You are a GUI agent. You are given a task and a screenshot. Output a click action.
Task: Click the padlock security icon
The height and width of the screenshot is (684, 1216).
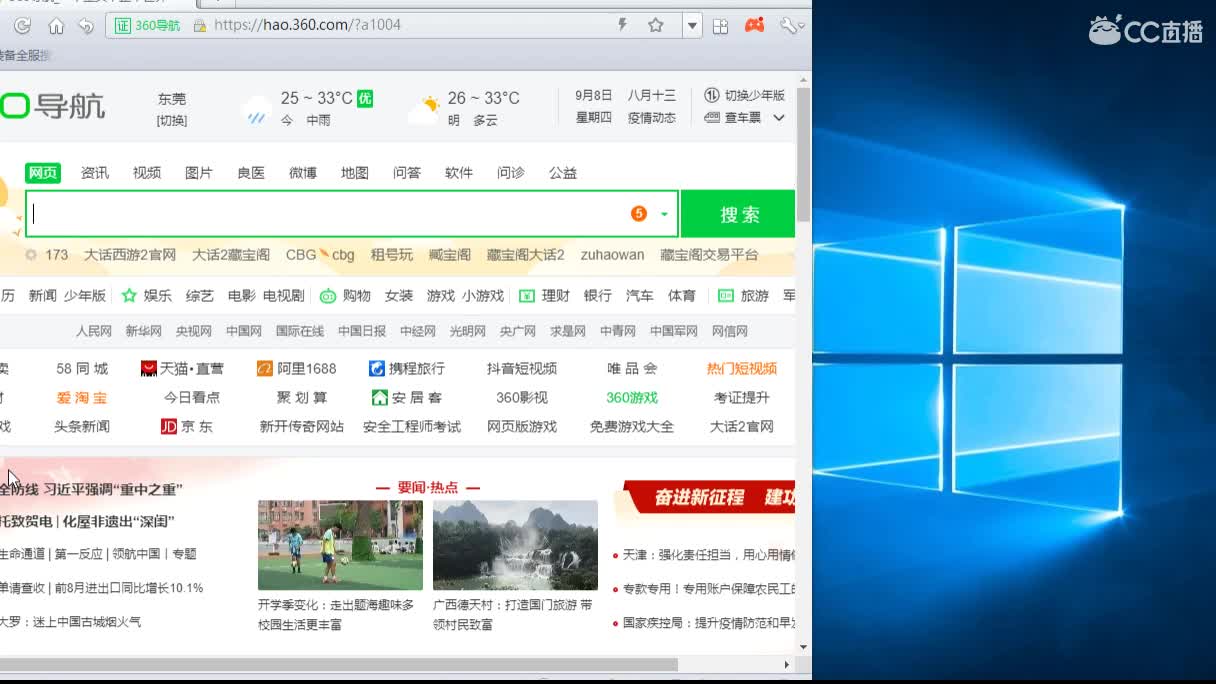199,25
